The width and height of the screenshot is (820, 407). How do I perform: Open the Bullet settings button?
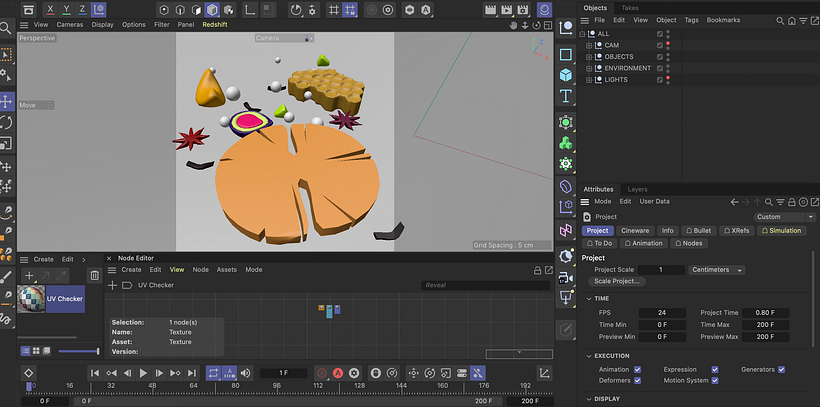point(698,231)
